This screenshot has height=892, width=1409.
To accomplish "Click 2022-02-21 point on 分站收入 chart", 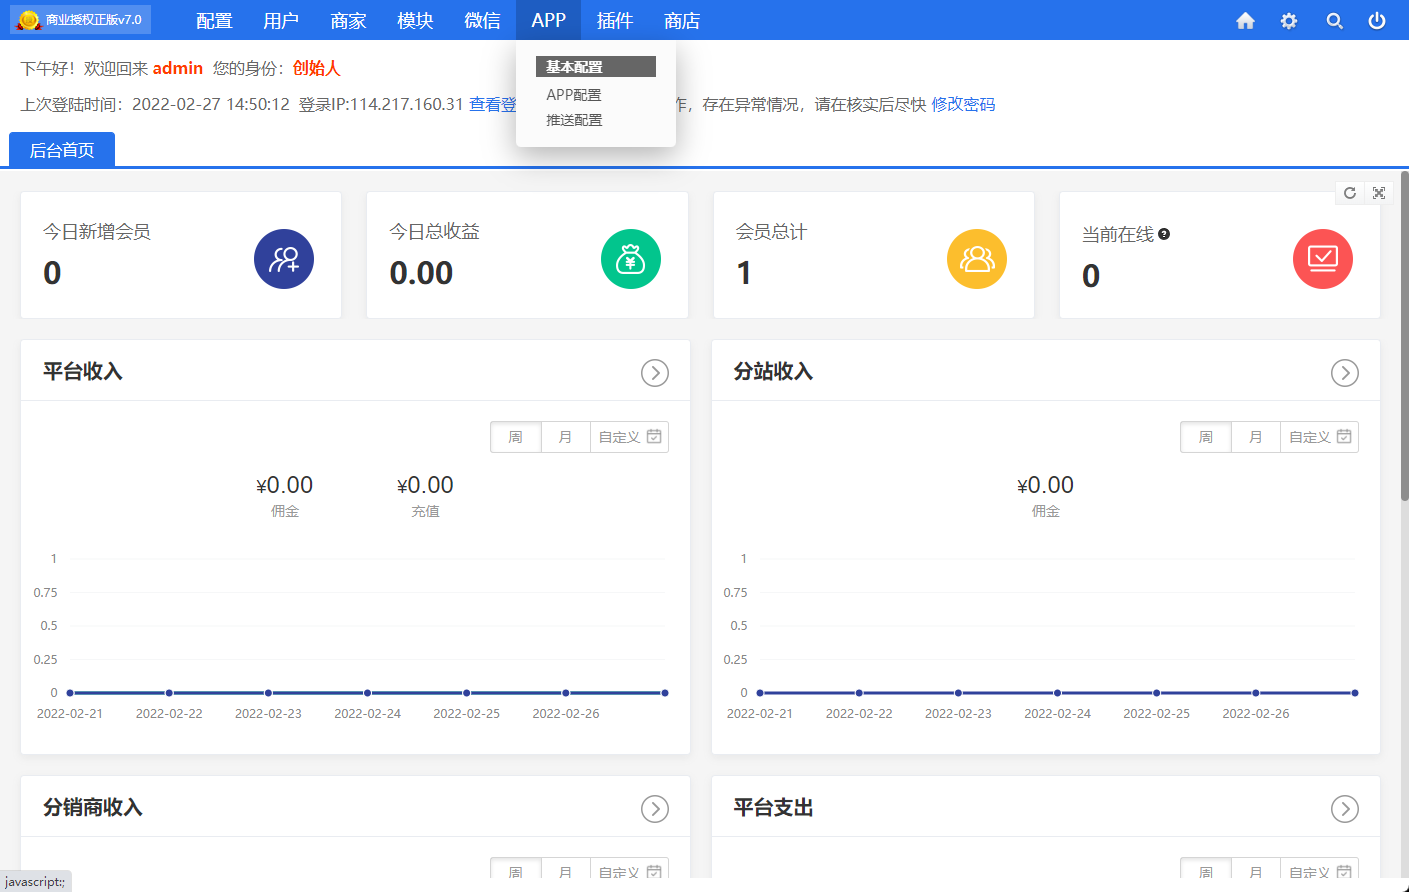I will tap(760, 693).
